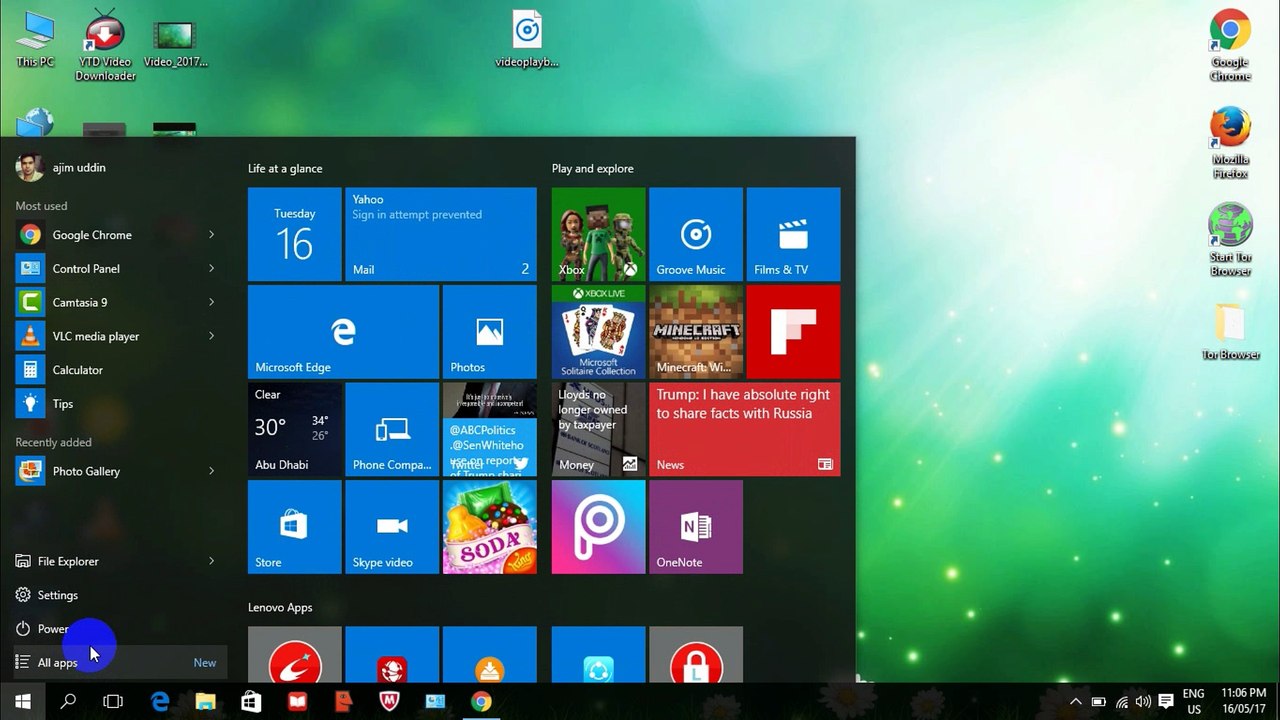Expand the VLC media player jump list arrow
Image resolution: width=1280 pixels, height=720 pixels.
(212, 336)
